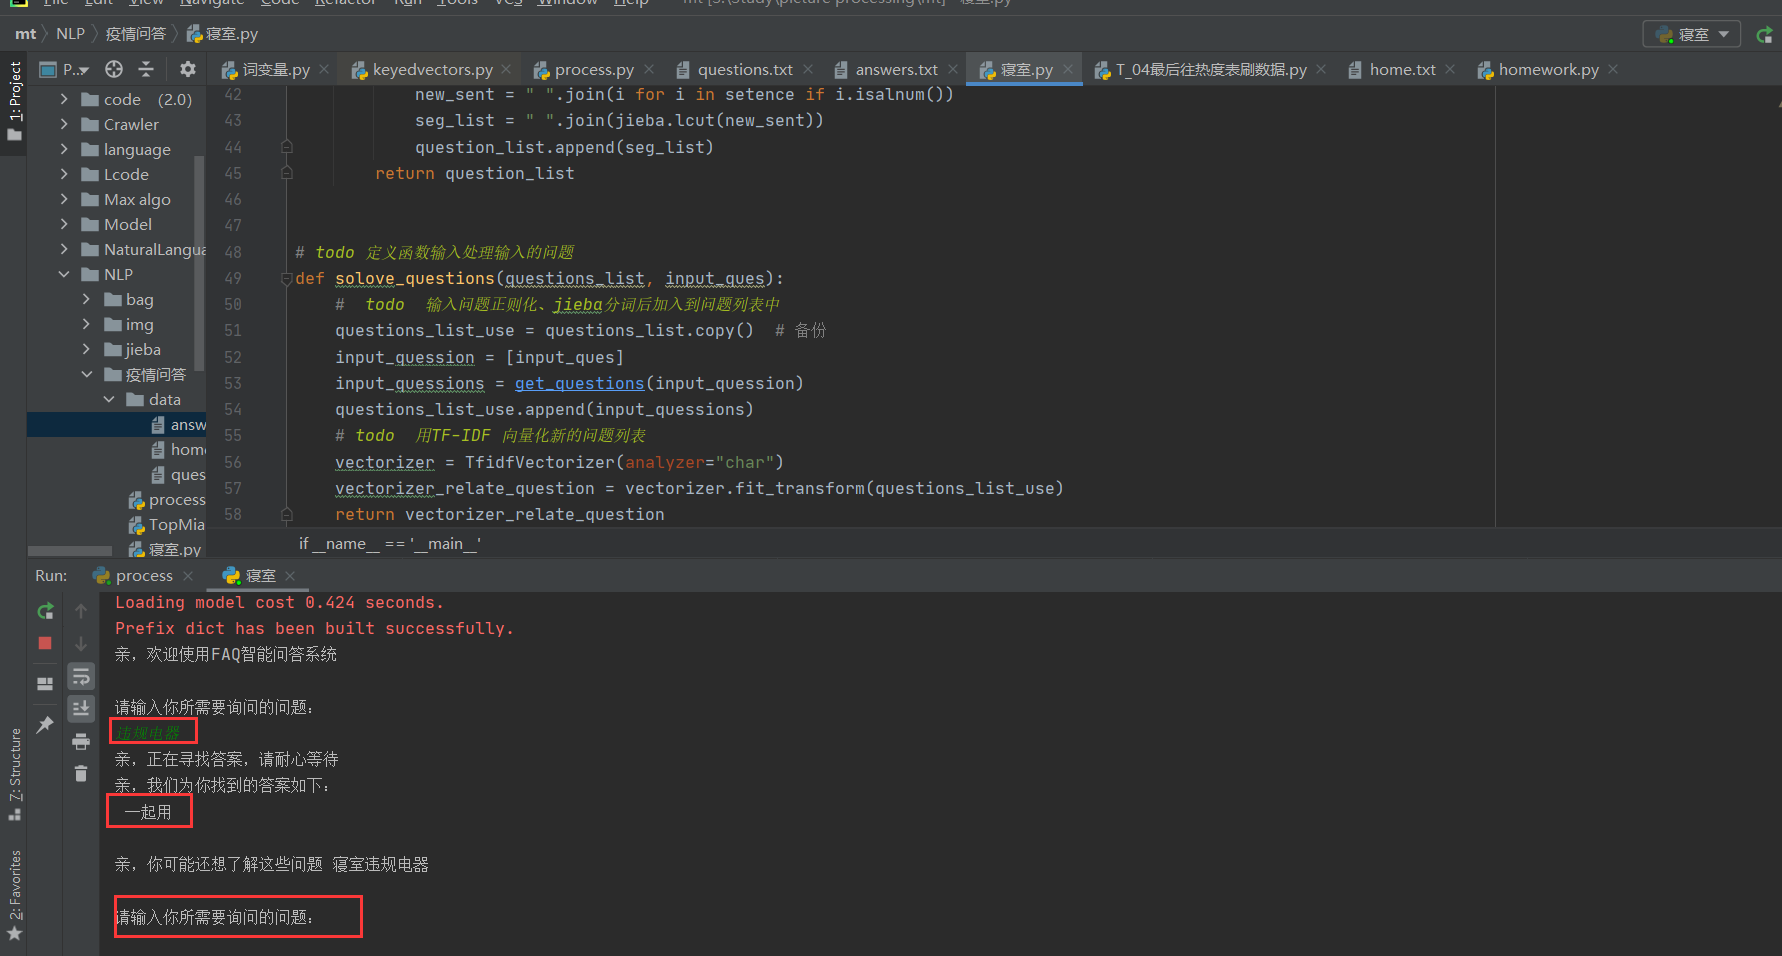
Task: Close the questions.txt tab
Action: coord(808,69)
